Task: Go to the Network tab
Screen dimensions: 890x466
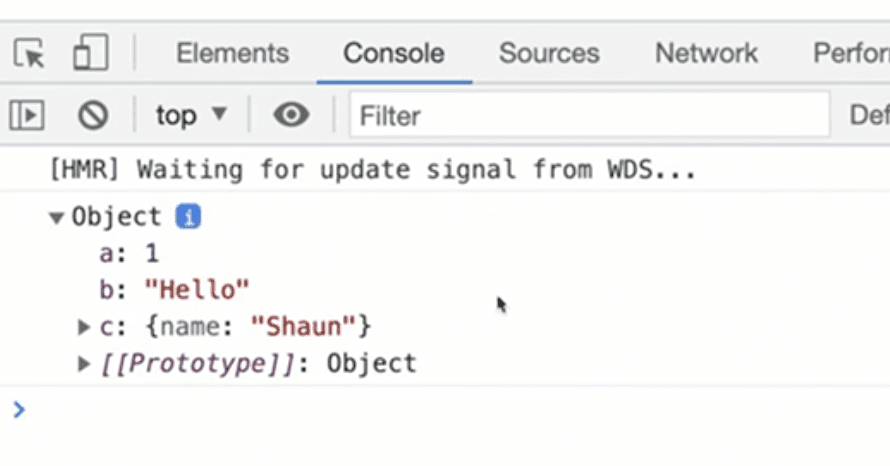Action: (x=707, y=53)
